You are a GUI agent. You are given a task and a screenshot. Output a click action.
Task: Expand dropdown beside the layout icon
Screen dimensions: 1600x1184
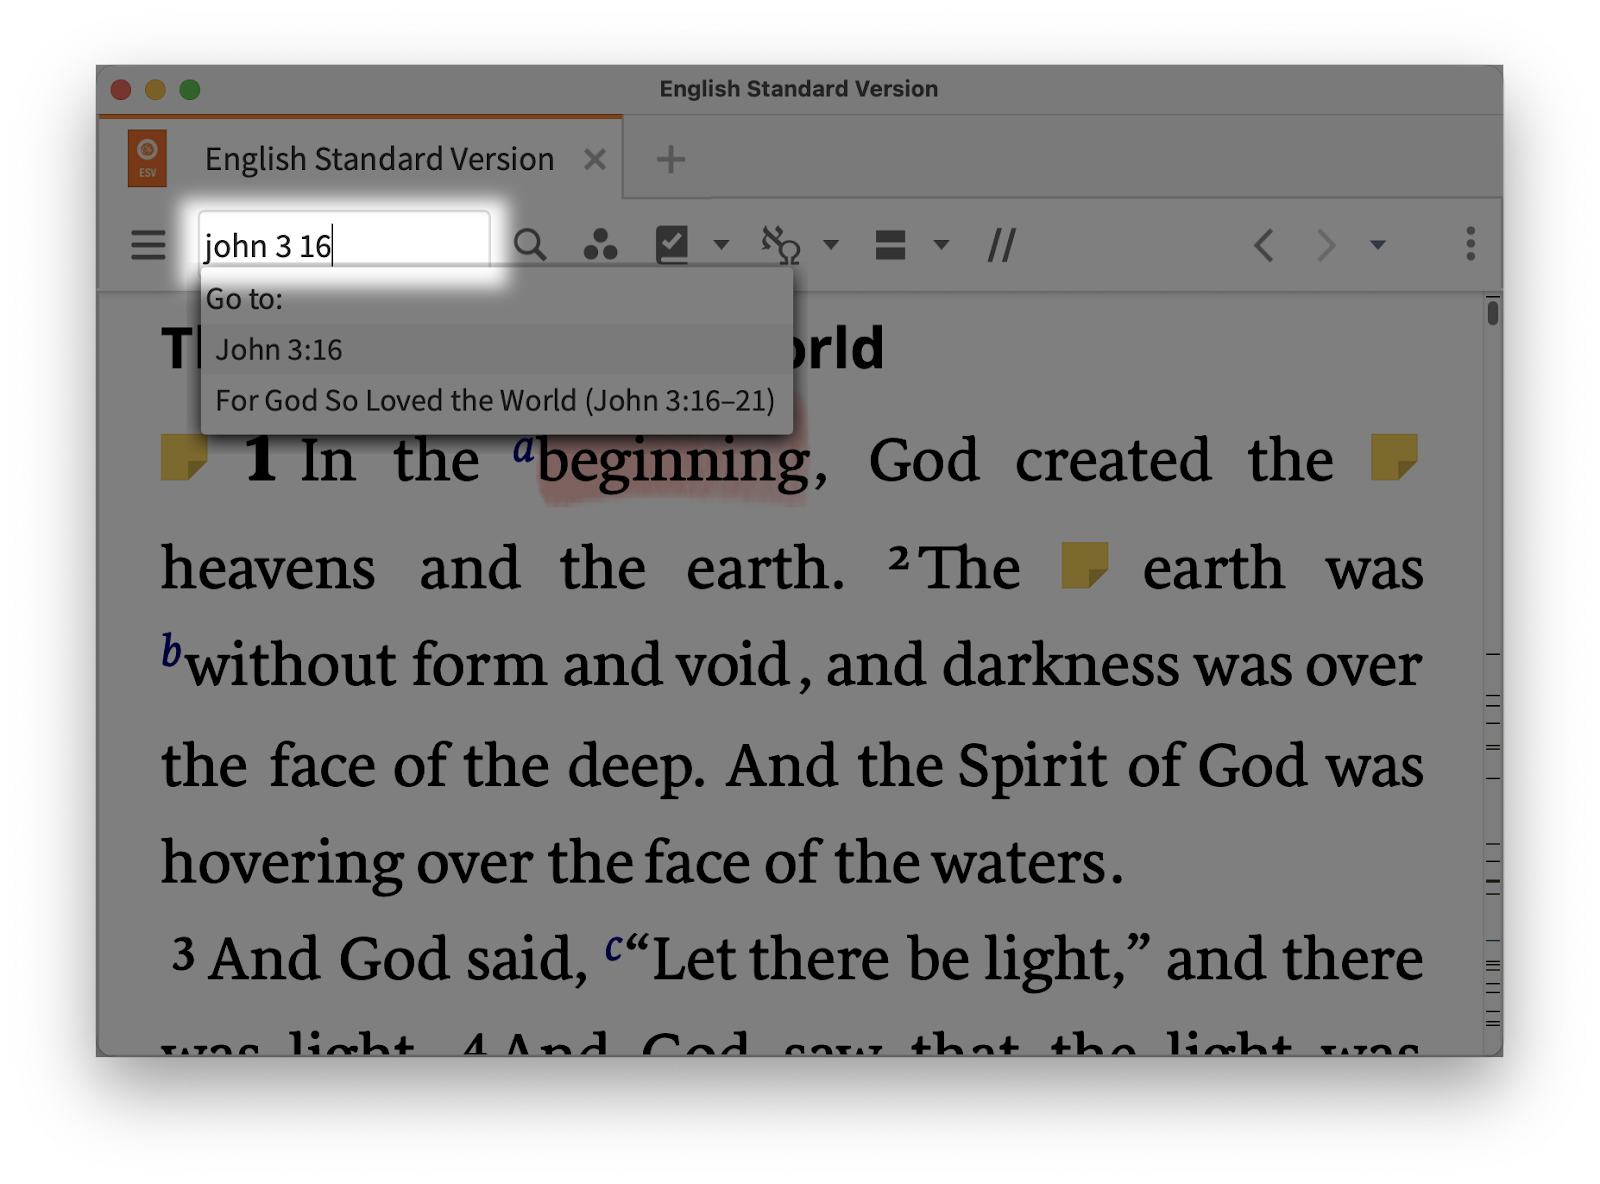[940, 245]
